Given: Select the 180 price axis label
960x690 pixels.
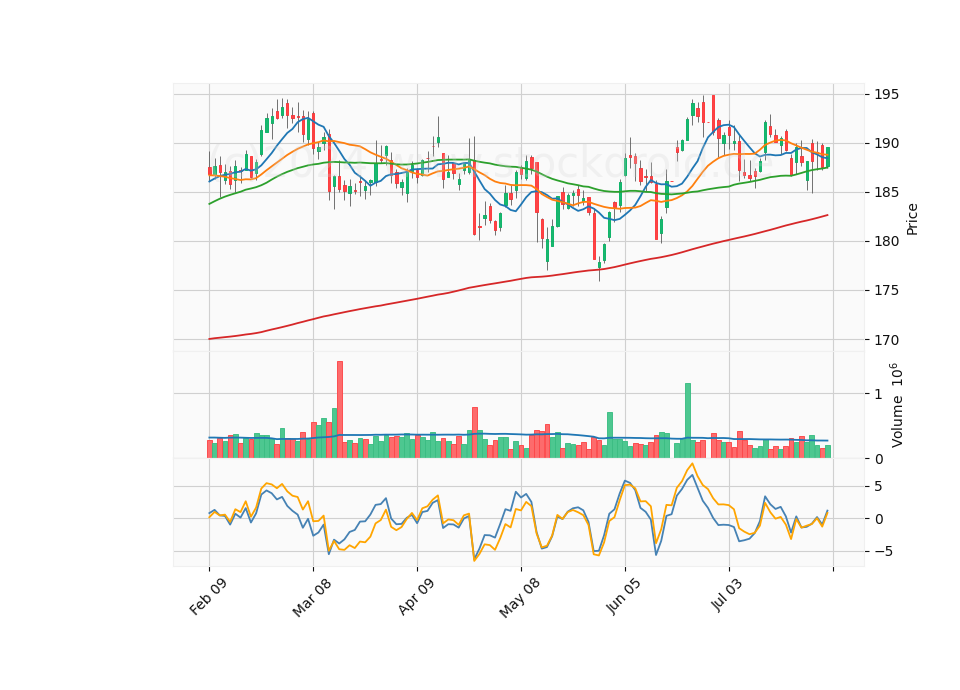Looking at the screenshot, I should pyautogui.click(x=886, y=241).
